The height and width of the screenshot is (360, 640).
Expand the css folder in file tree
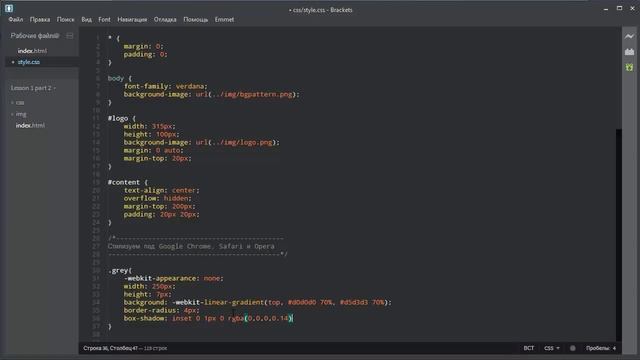(x=18, y=102)
